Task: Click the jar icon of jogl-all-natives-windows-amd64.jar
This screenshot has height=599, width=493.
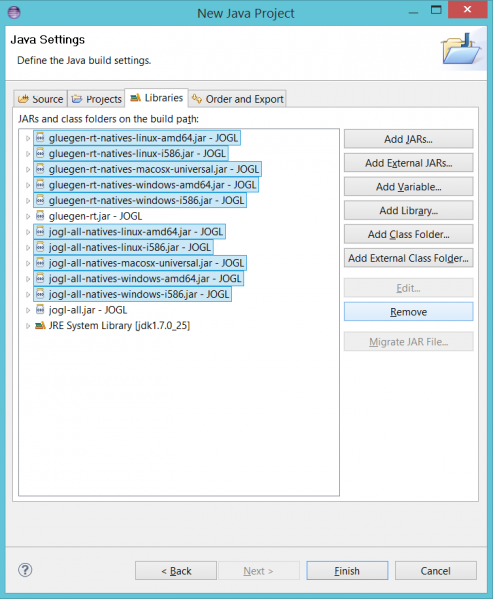Action: pos(40,279)
